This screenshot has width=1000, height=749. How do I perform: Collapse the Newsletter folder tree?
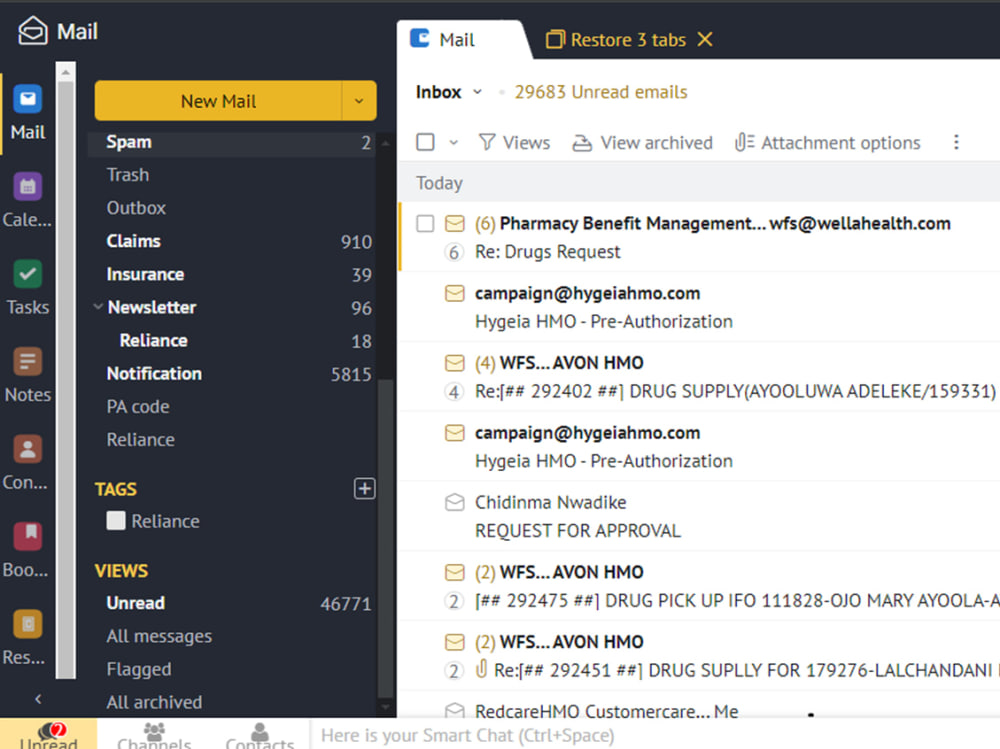point(98,307)
